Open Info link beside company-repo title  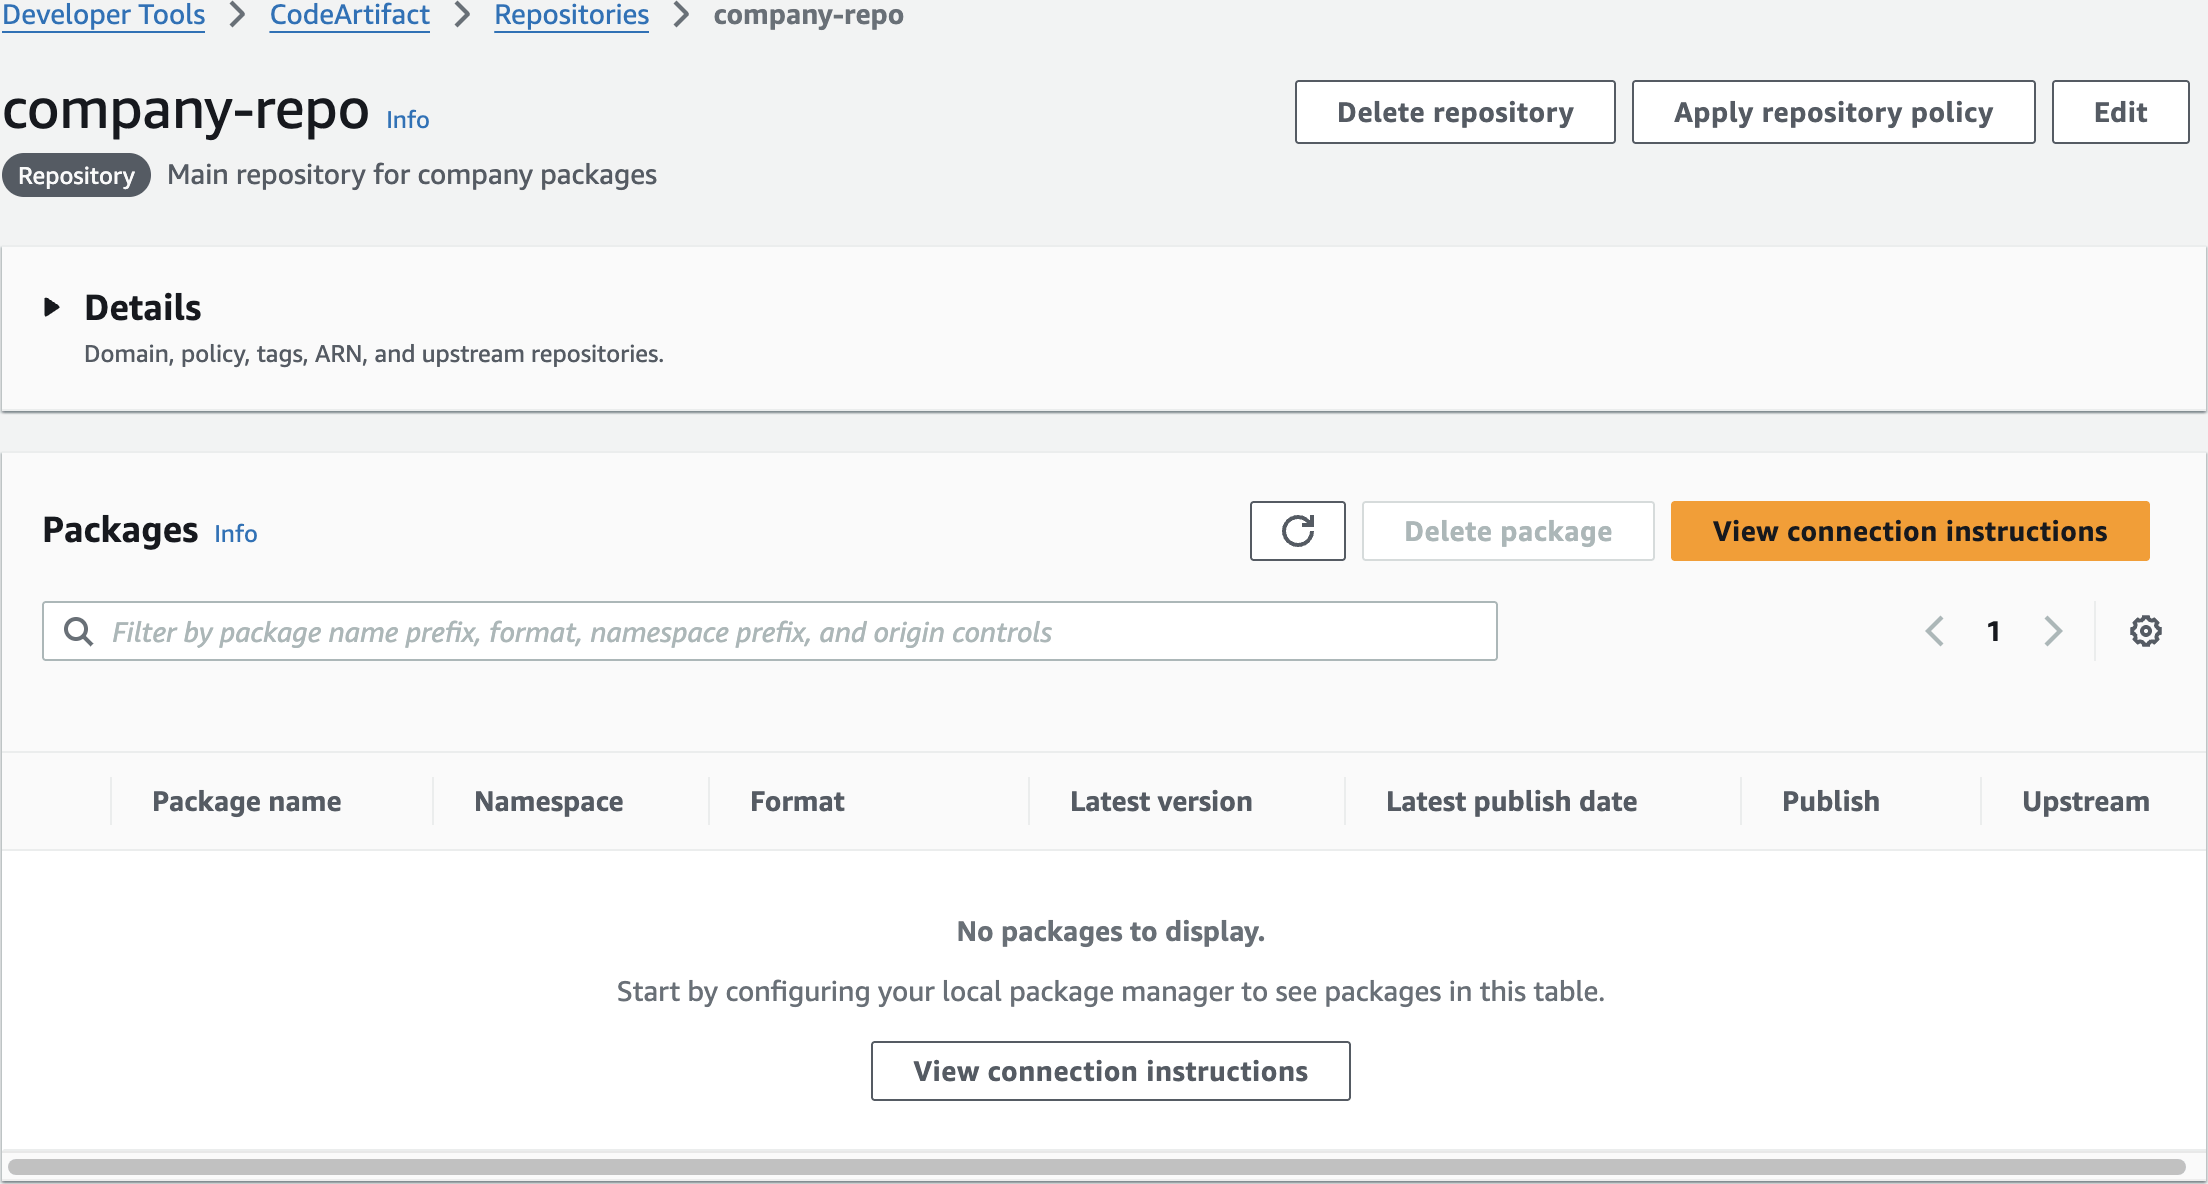click(x=407, y=120)
